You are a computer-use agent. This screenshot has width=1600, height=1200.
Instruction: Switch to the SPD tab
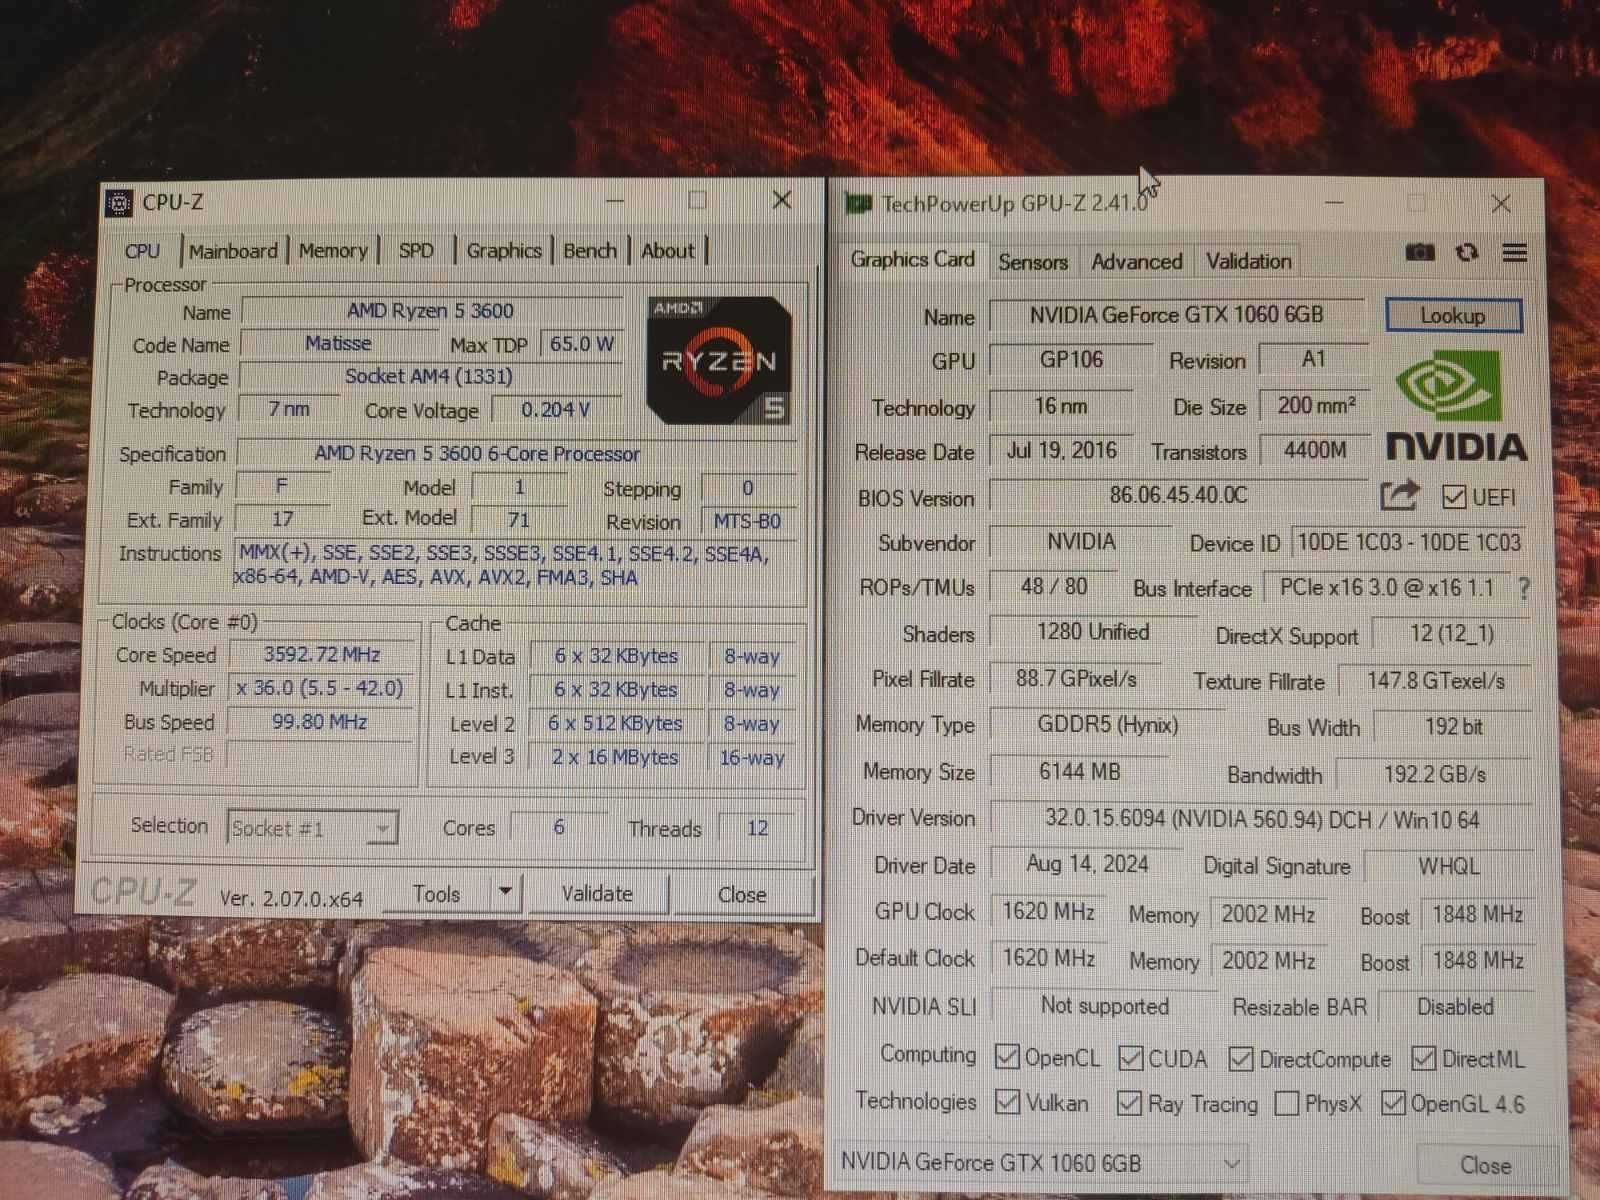(x=416, y=251)
